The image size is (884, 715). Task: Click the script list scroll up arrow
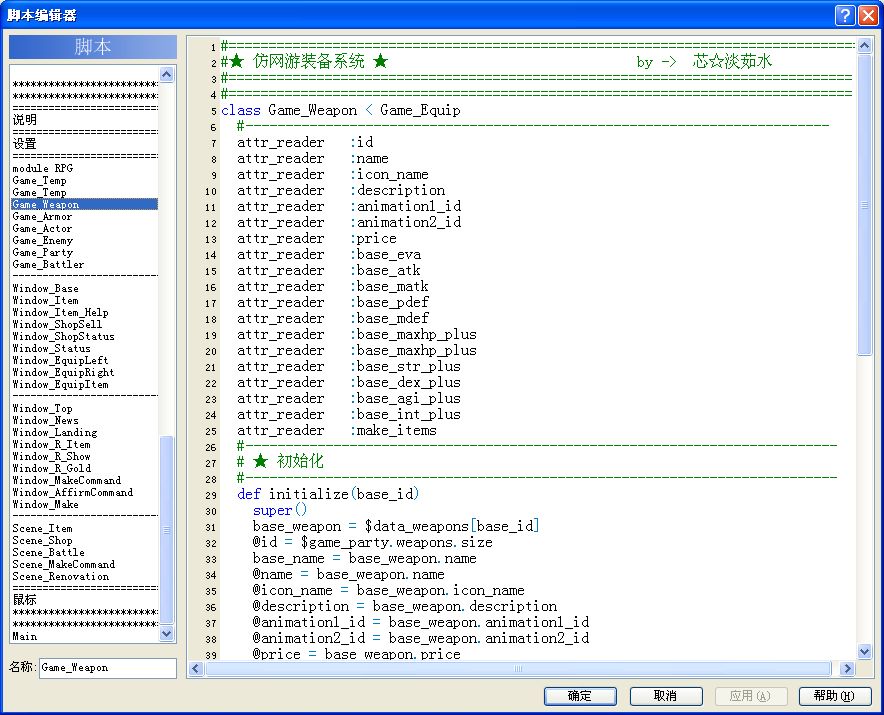(166, 74)
